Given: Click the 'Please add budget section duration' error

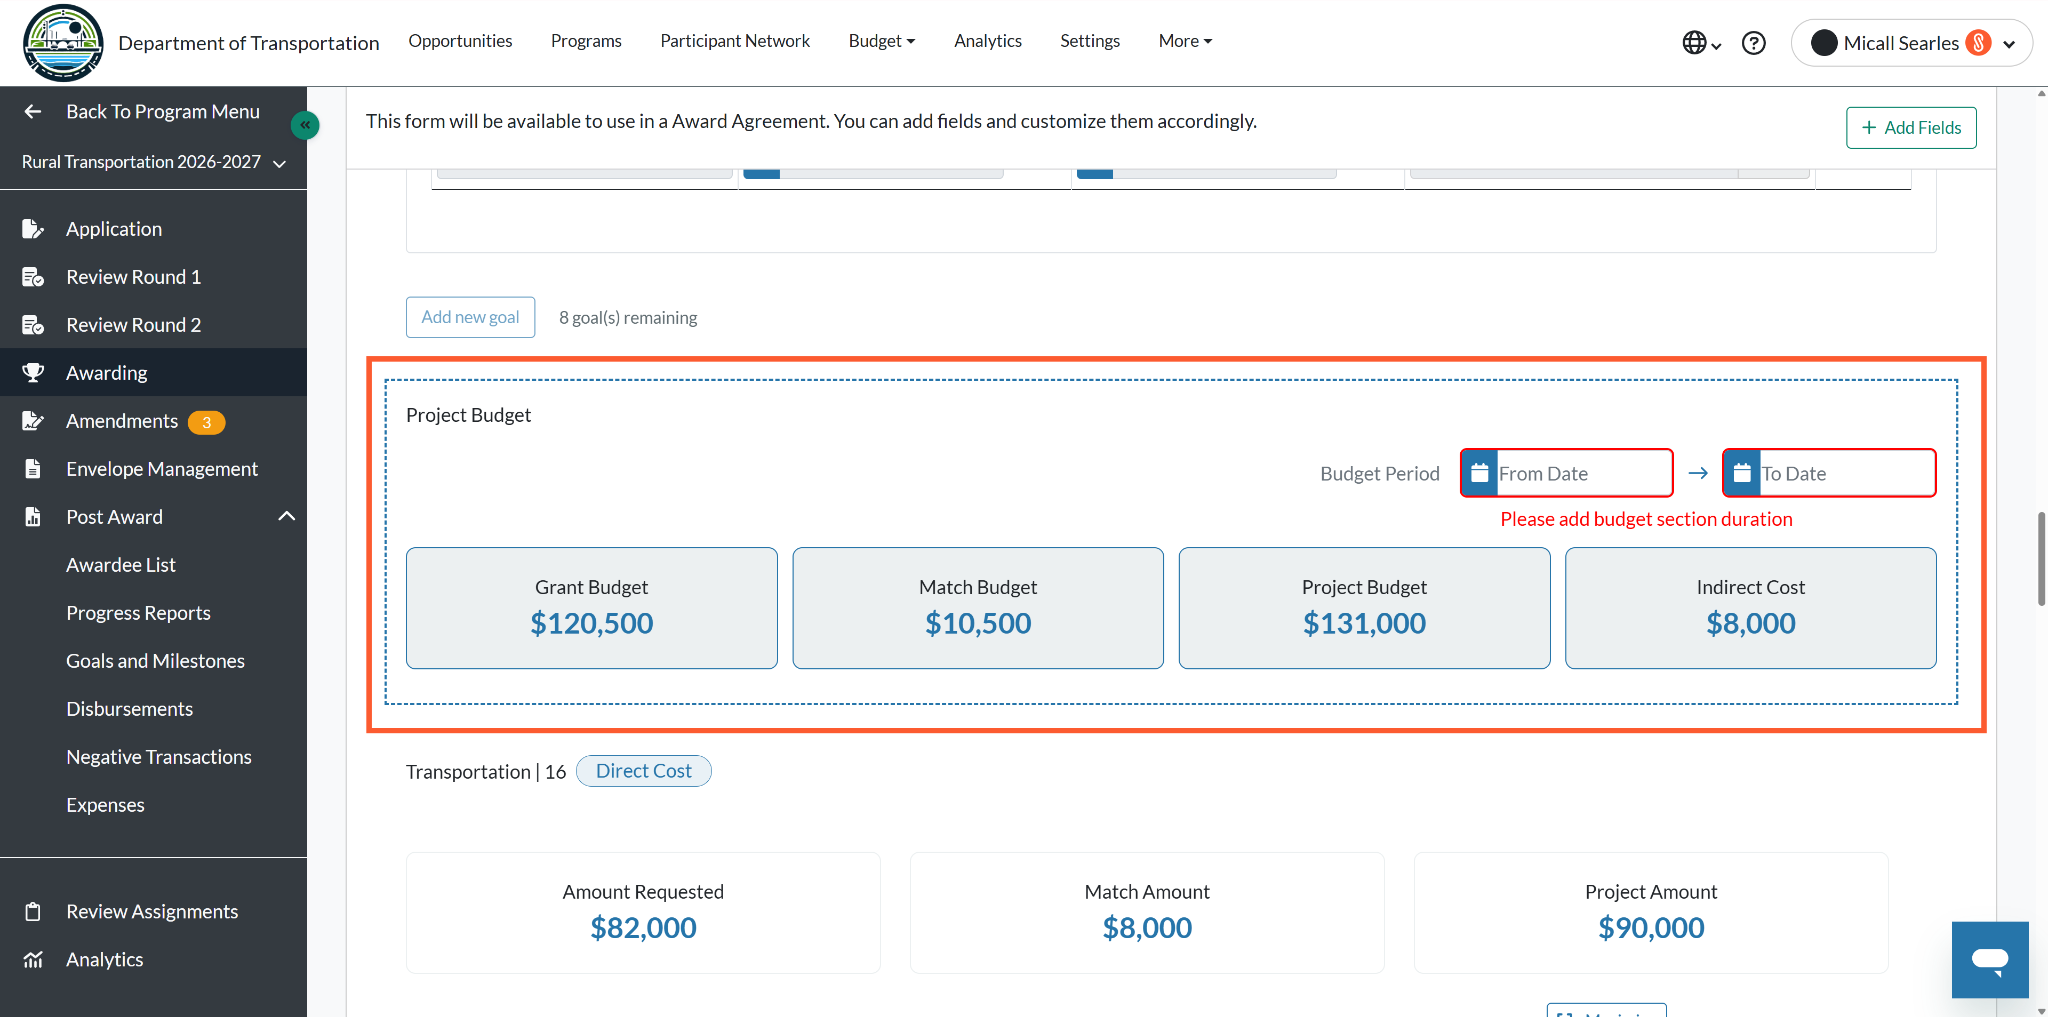Looking at the screenshot, I should click(x=1646, y=519).
